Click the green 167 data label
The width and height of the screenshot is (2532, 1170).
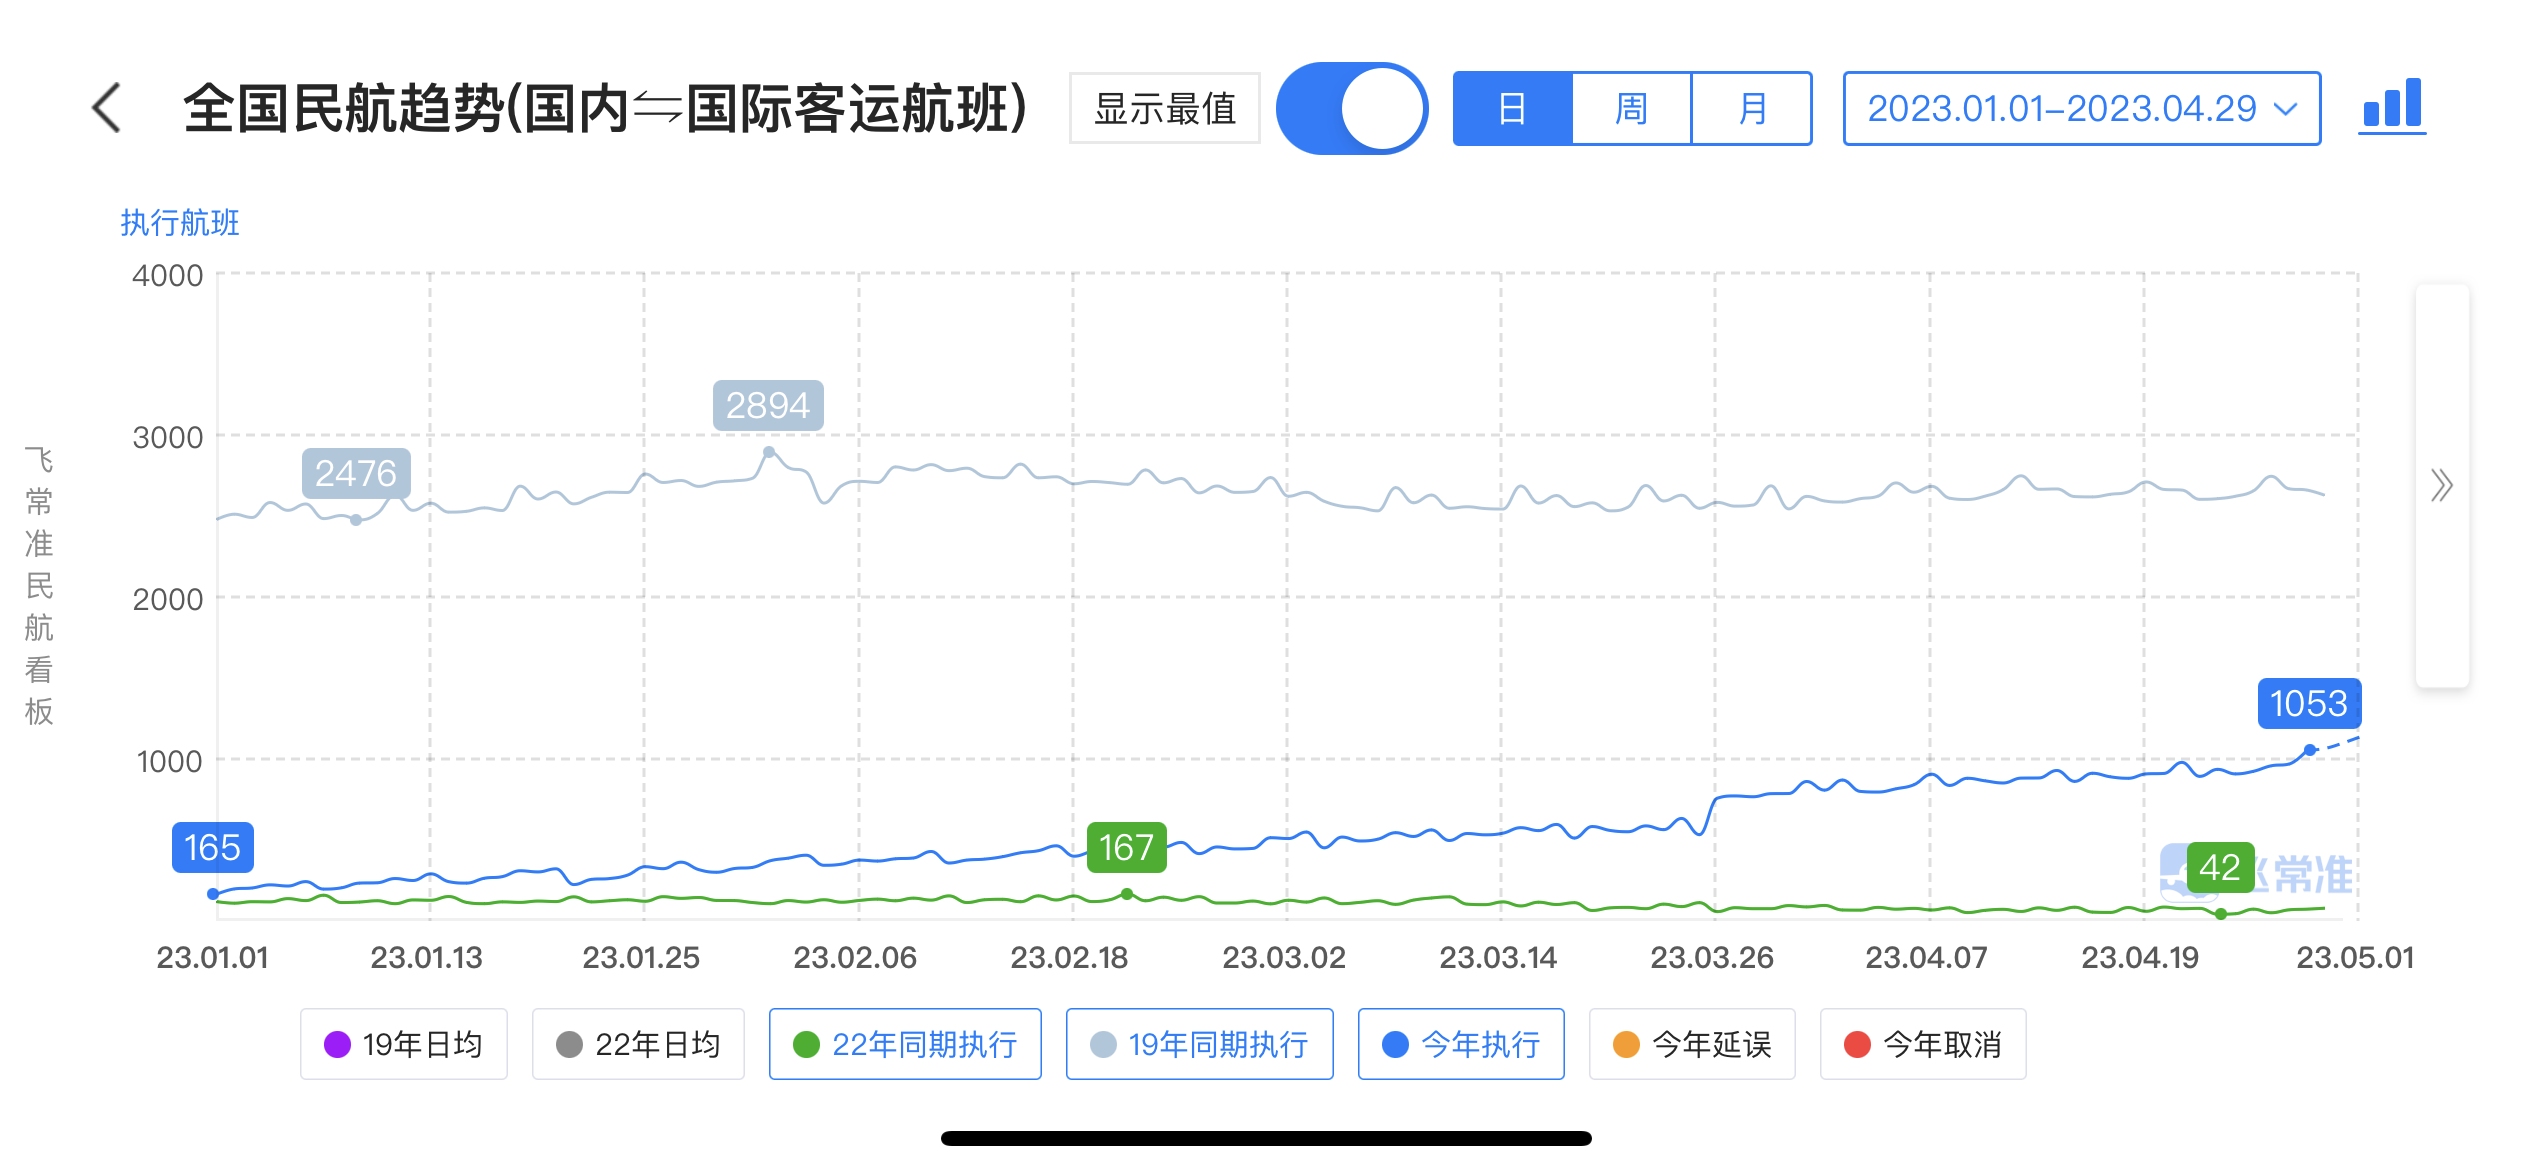1126,847
